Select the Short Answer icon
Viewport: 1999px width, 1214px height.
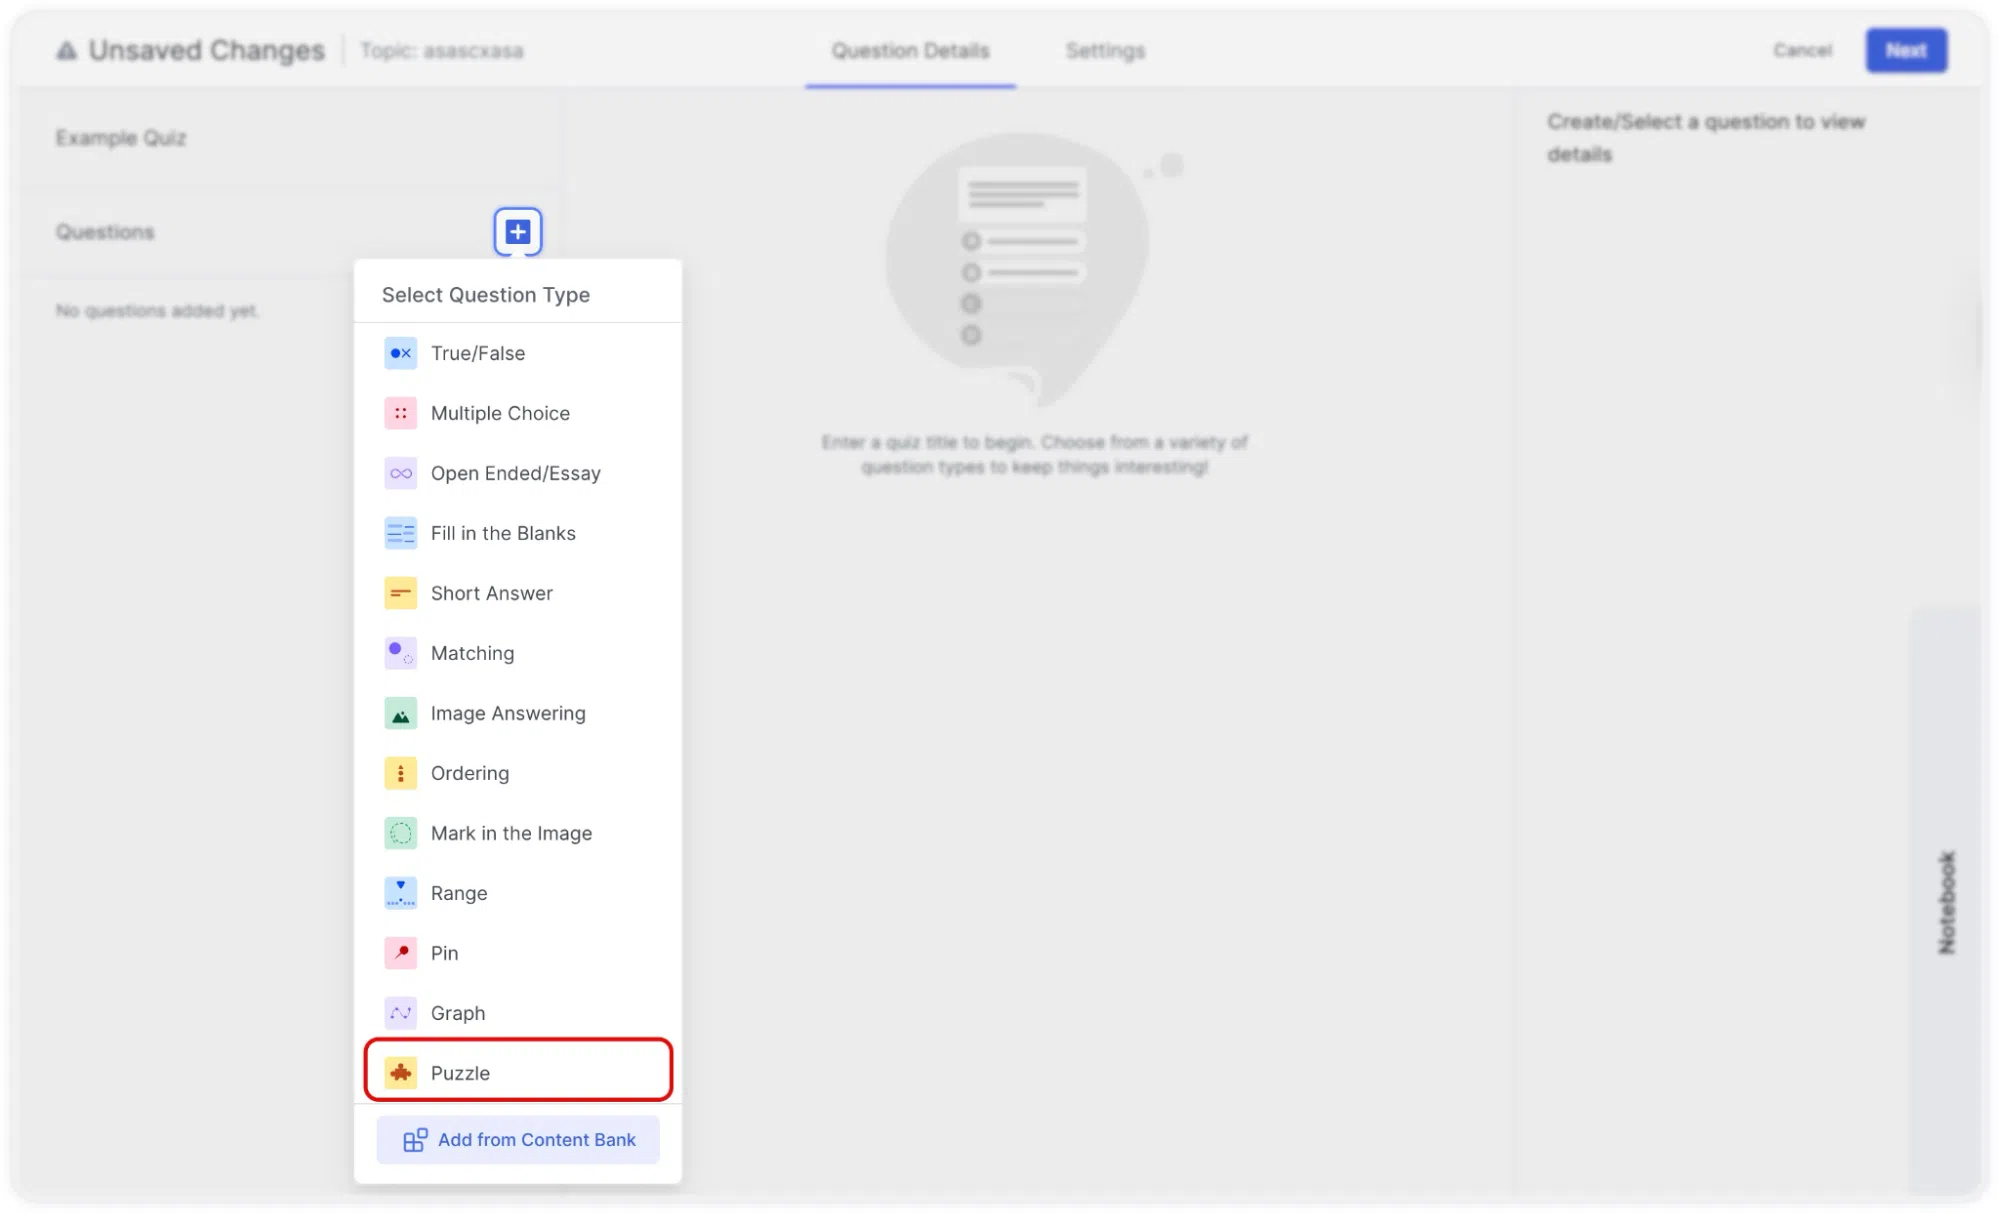click(400, 593)
